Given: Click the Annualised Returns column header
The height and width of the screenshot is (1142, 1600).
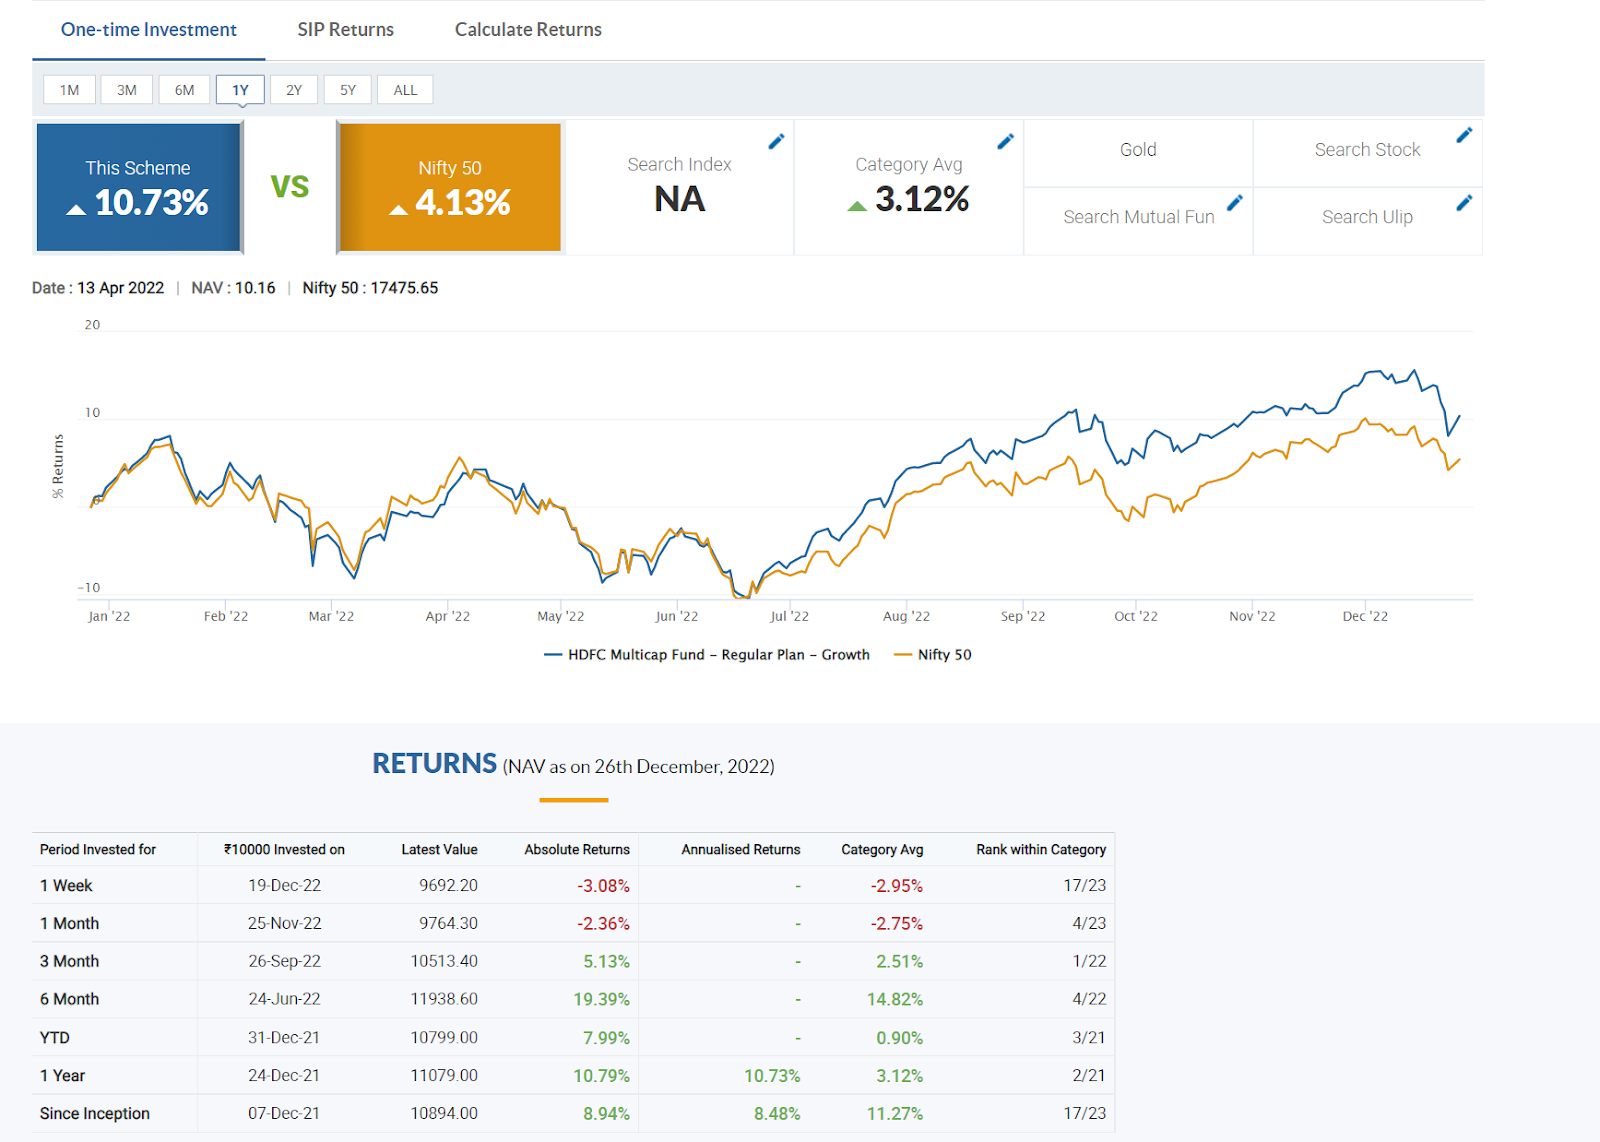Looking at the screenshot, I should coord(741,850).
